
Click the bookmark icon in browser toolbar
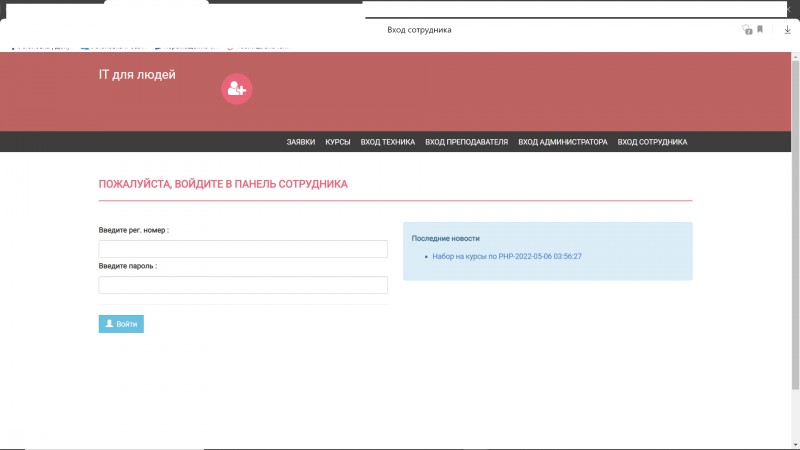(760, 30)
